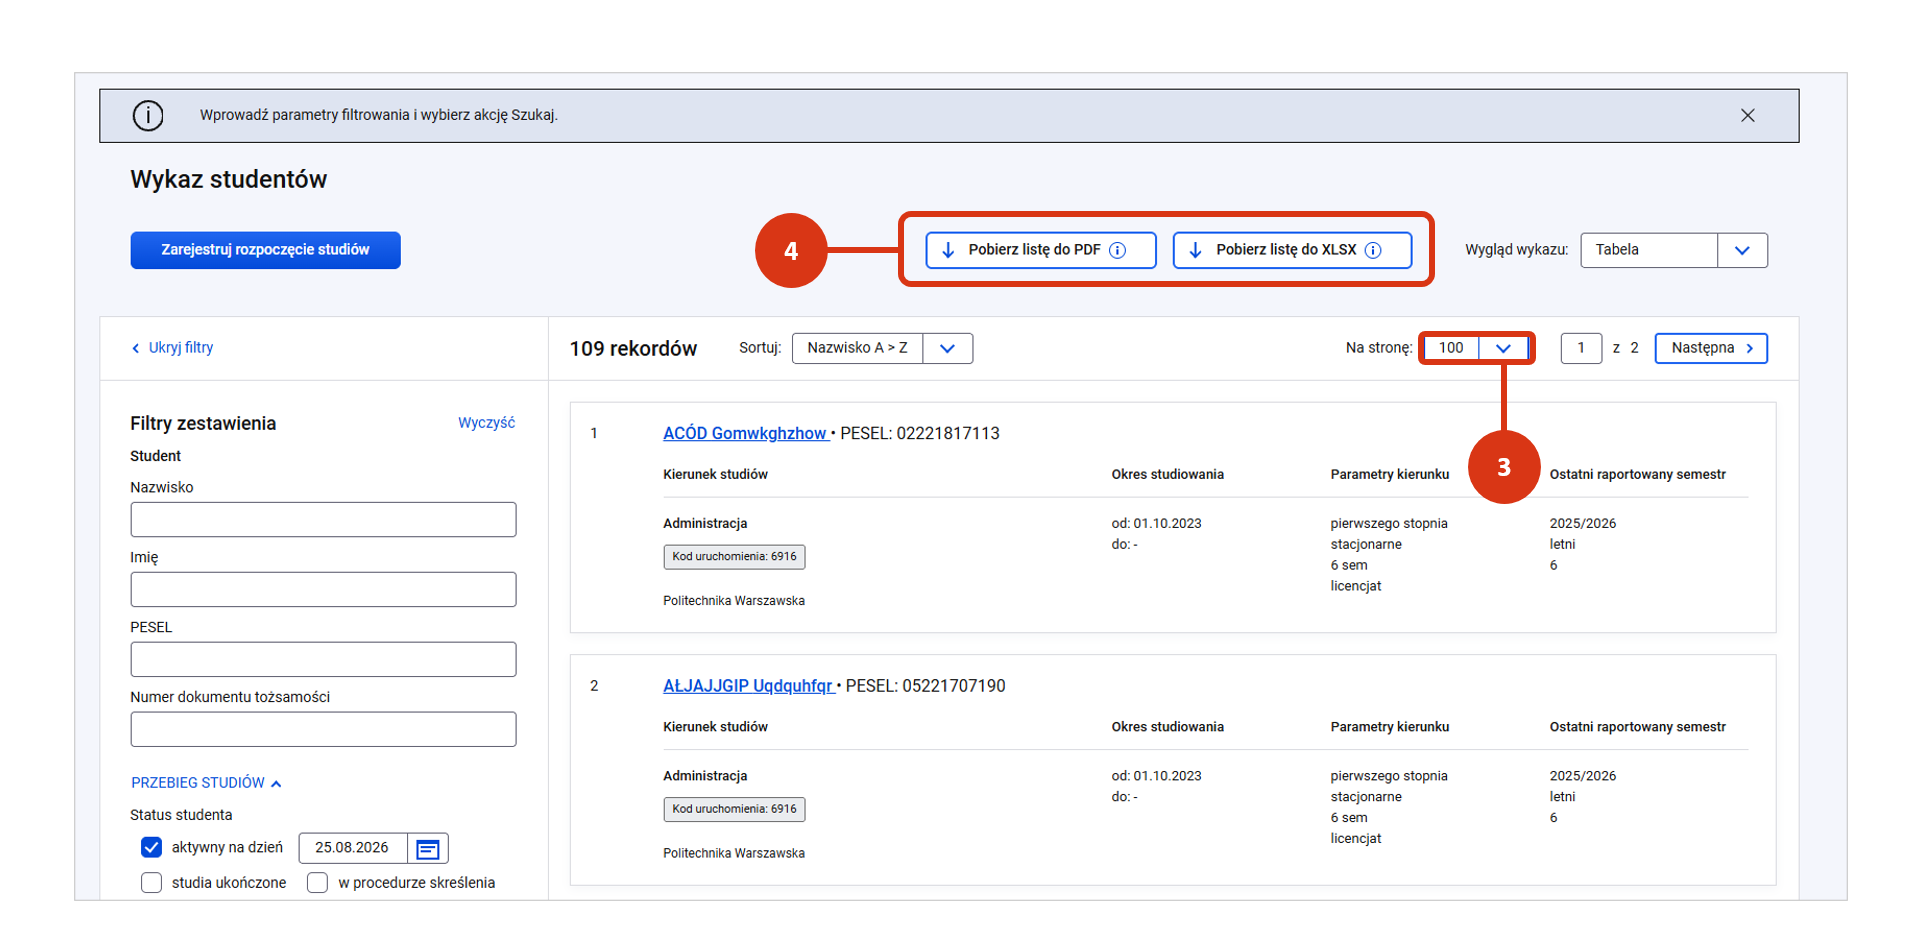Download the list as PDF
1919x952 pixels.
(1041, 250)
